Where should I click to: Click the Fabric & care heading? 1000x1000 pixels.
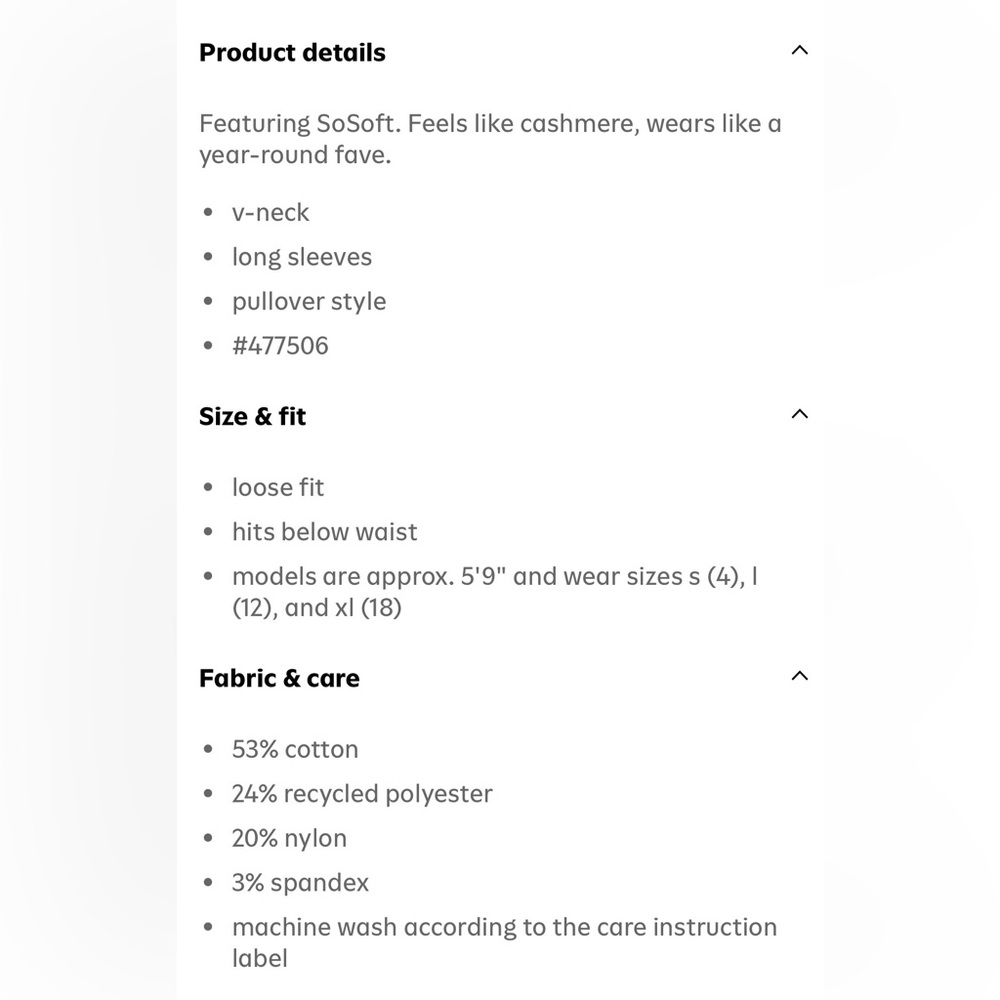pyautogui.click(x=279, y=678)
